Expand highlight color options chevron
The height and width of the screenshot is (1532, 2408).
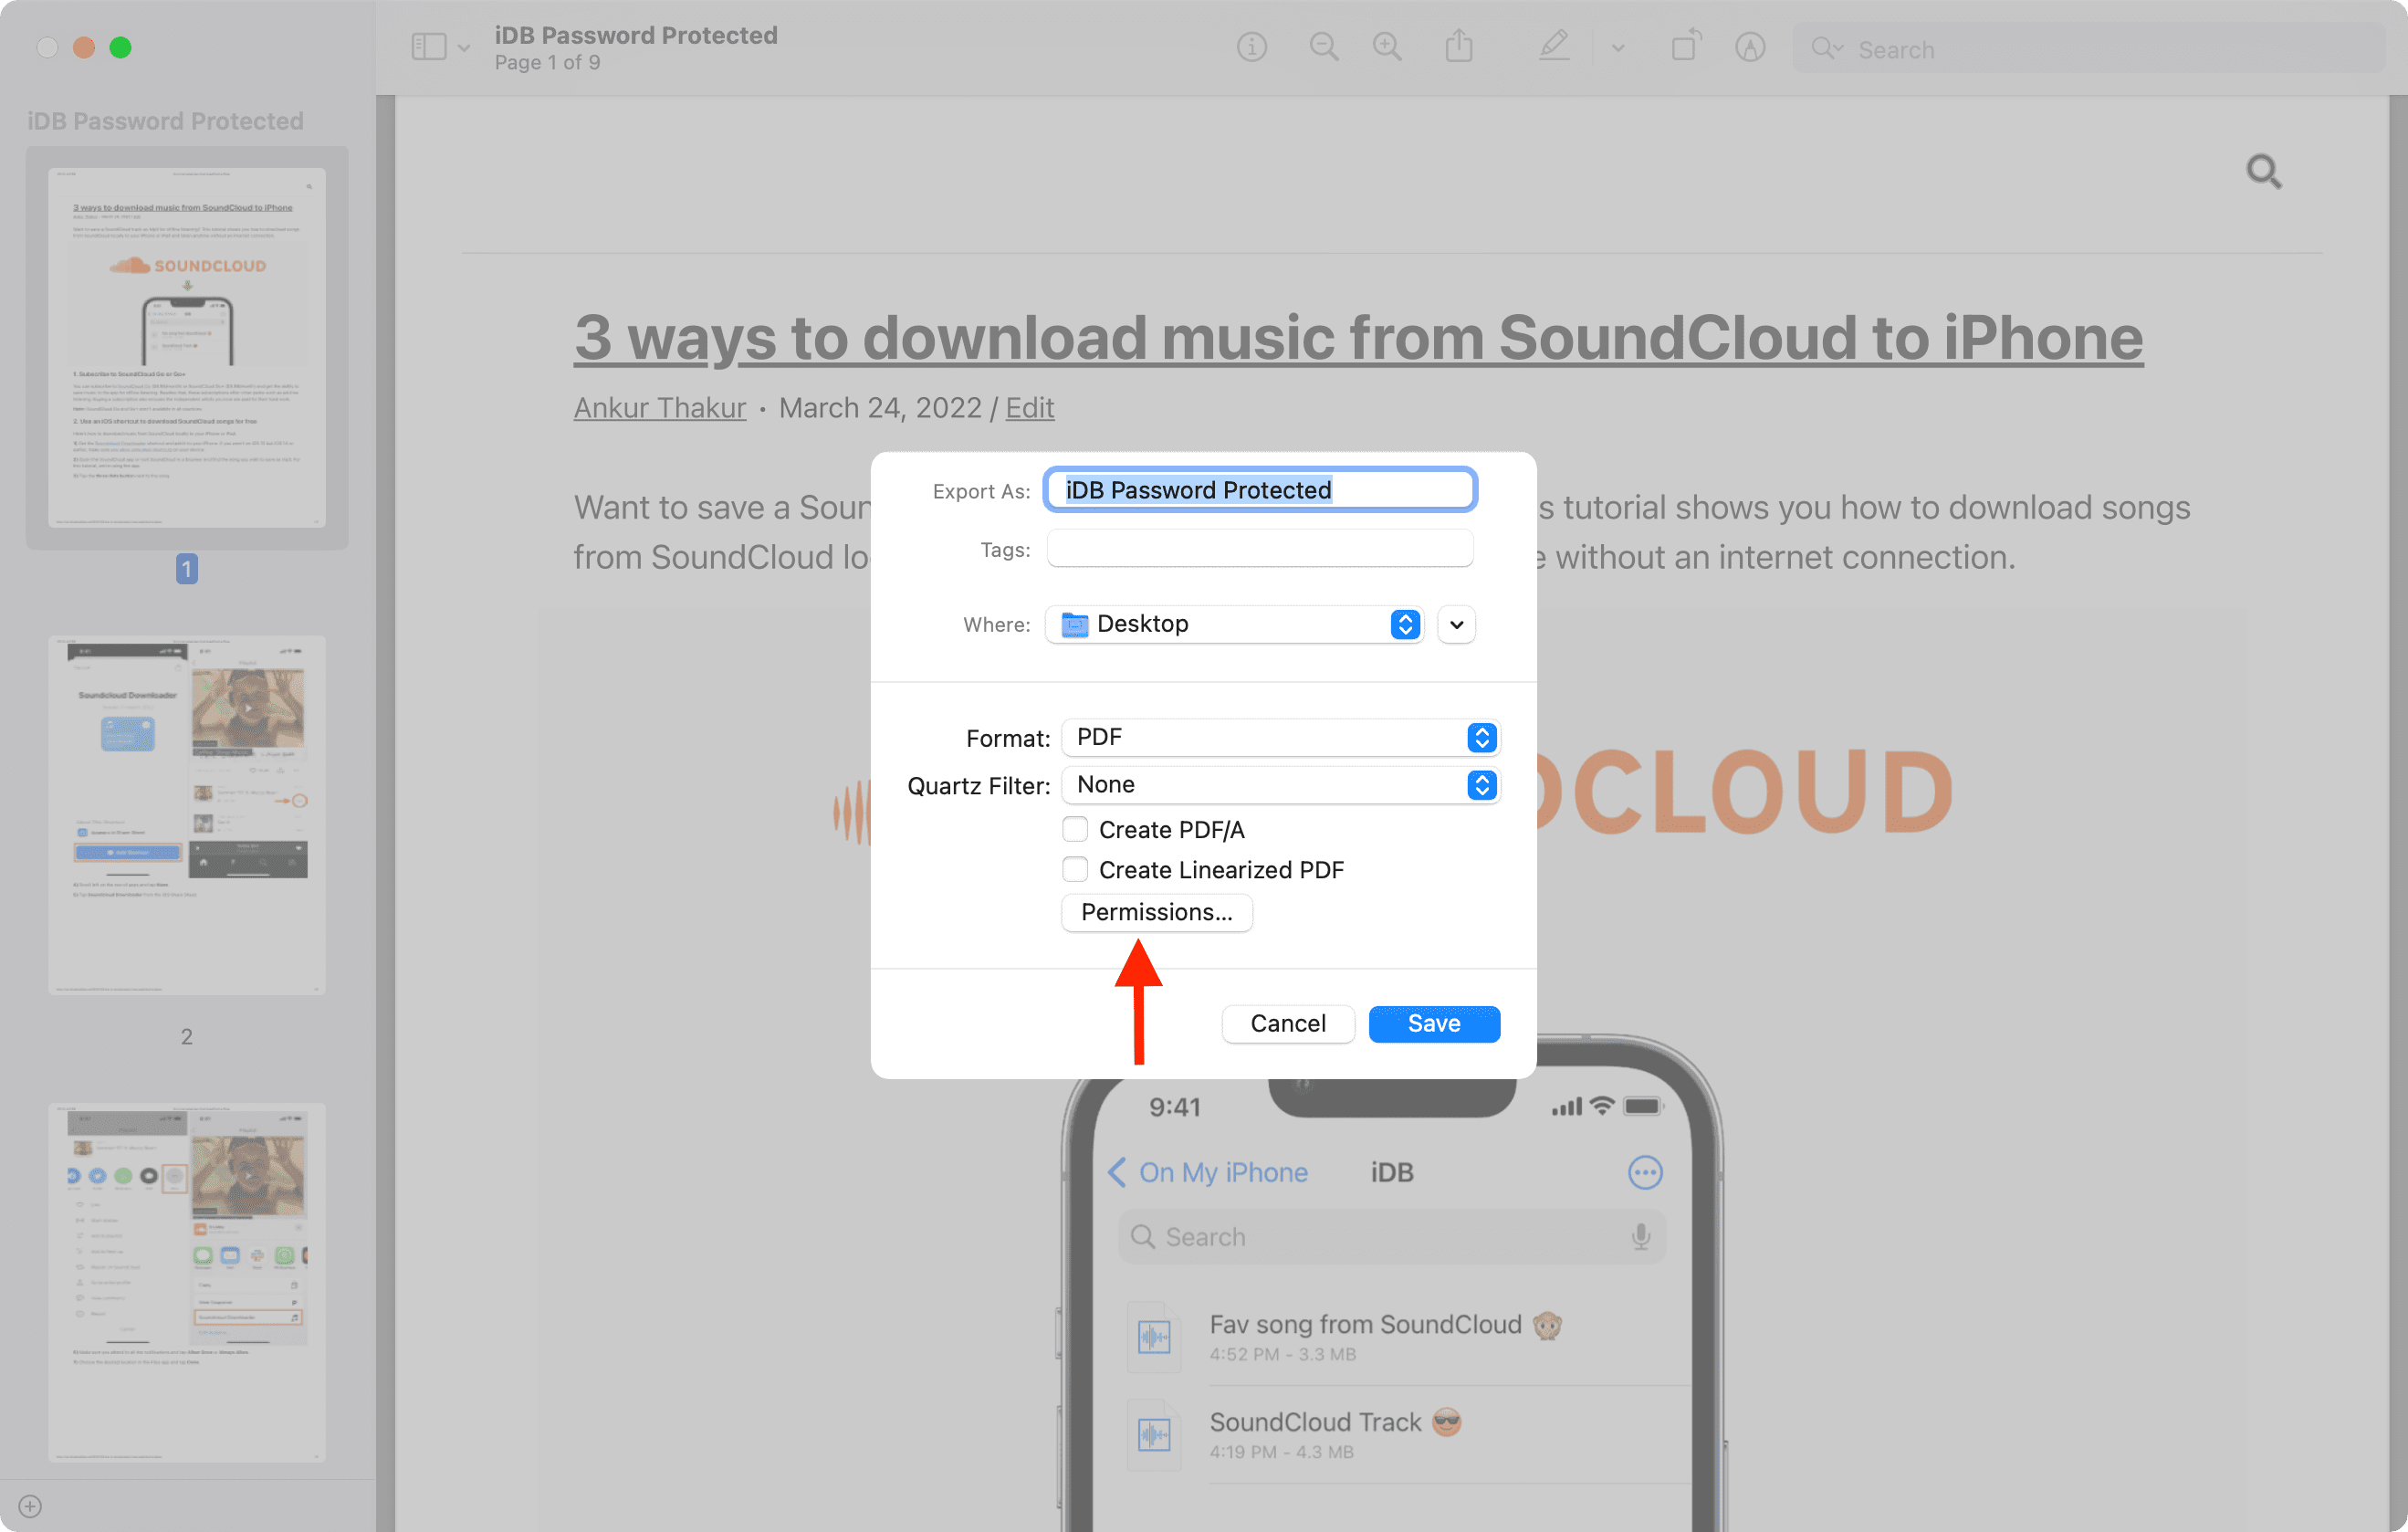(1618, 48)
